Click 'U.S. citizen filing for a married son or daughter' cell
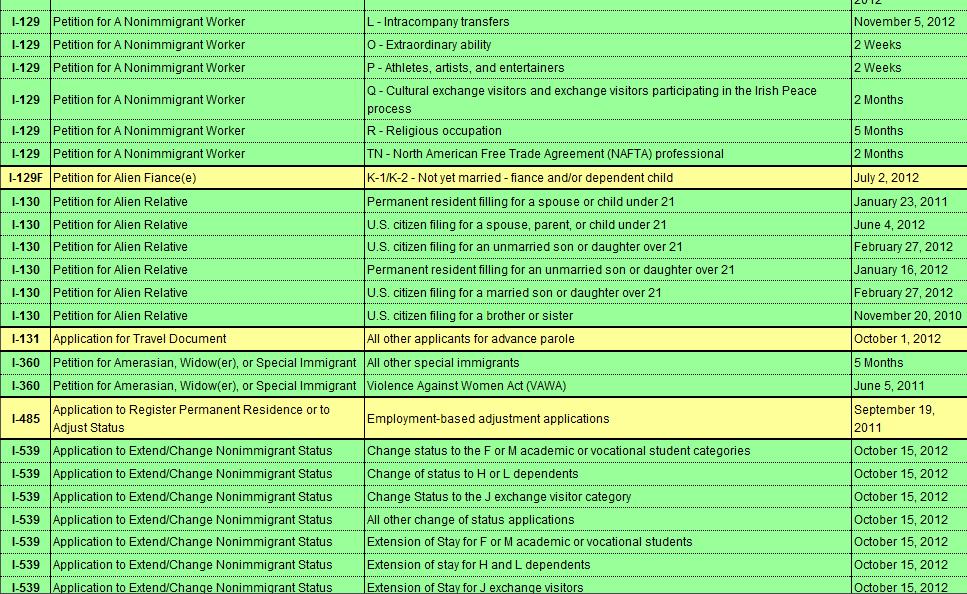Image resolution: width=967 pixels, height=594 pixels. 607,292
